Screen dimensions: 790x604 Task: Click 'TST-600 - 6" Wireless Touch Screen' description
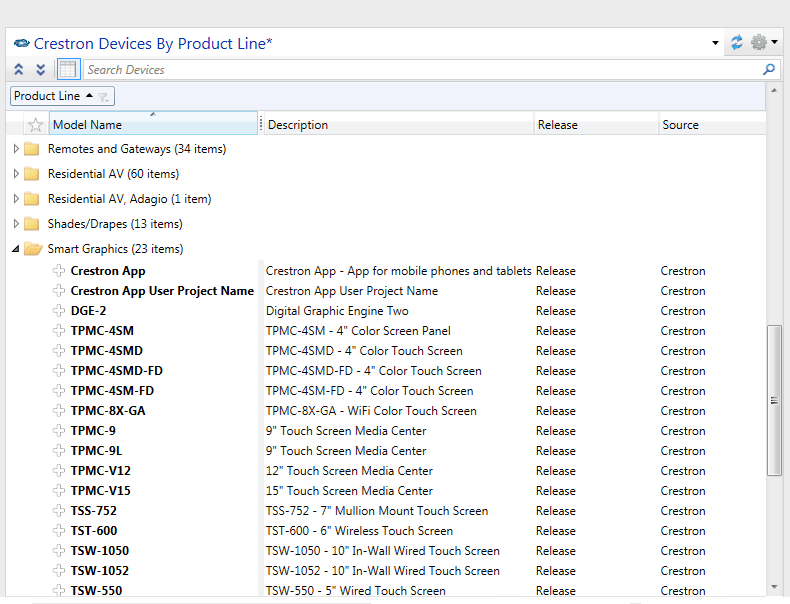(359, 530)
